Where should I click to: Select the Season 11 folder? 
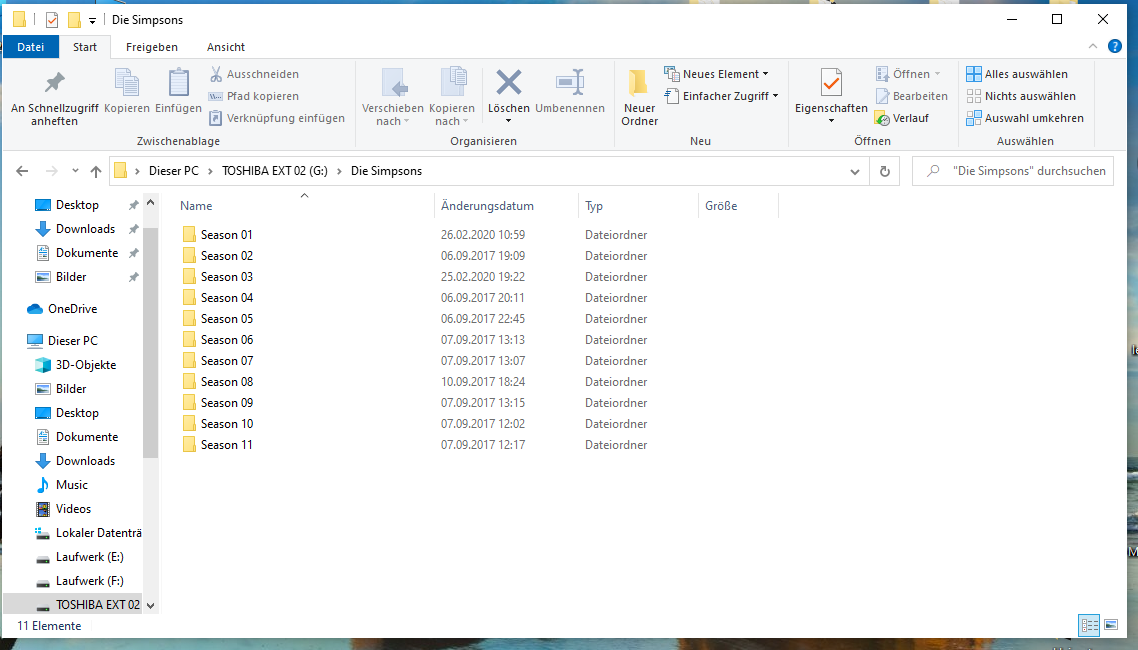(x=226, y=445)
